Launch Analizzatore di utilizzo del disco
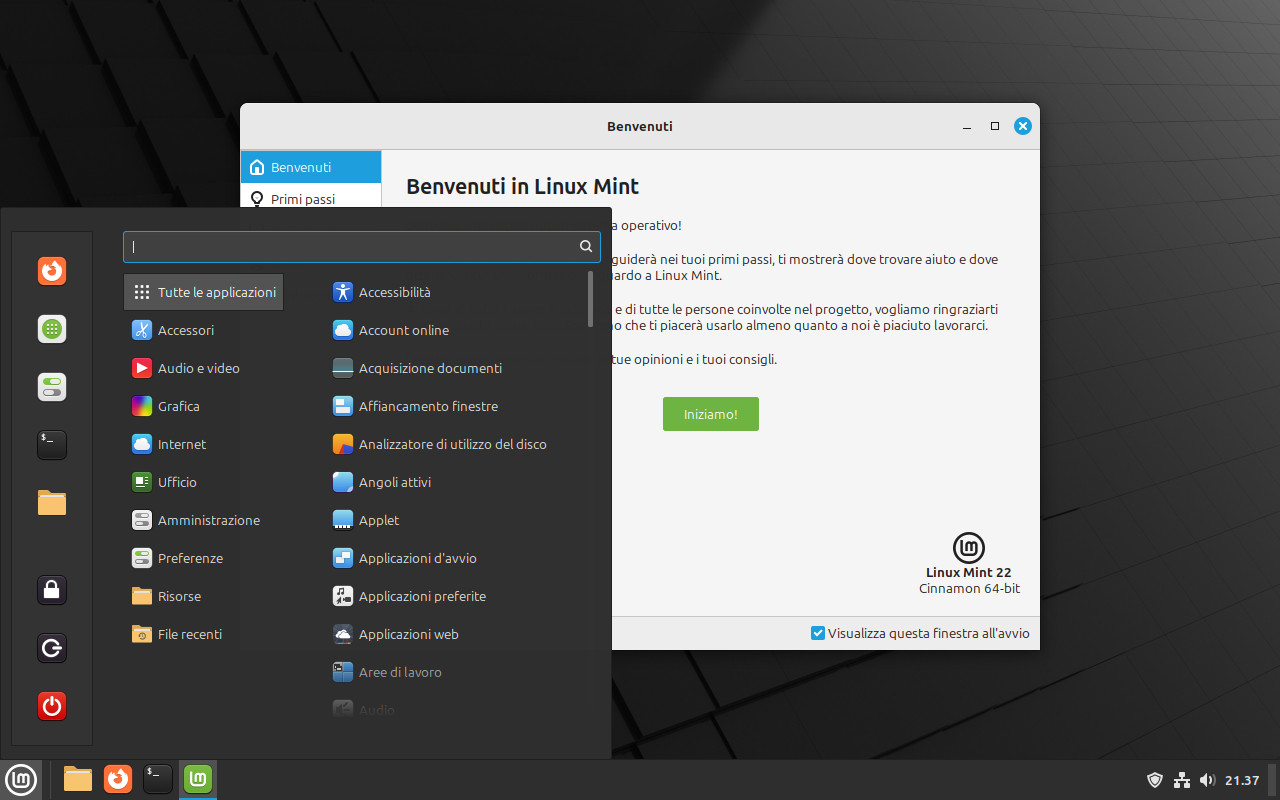Viewport: 1280px width, 800px height. (x=452, y=444)
